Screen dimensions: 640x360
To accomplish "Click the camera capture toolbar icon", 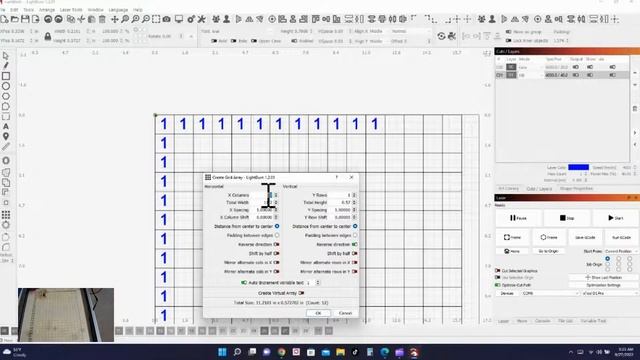I will click(x=167, y=19).
